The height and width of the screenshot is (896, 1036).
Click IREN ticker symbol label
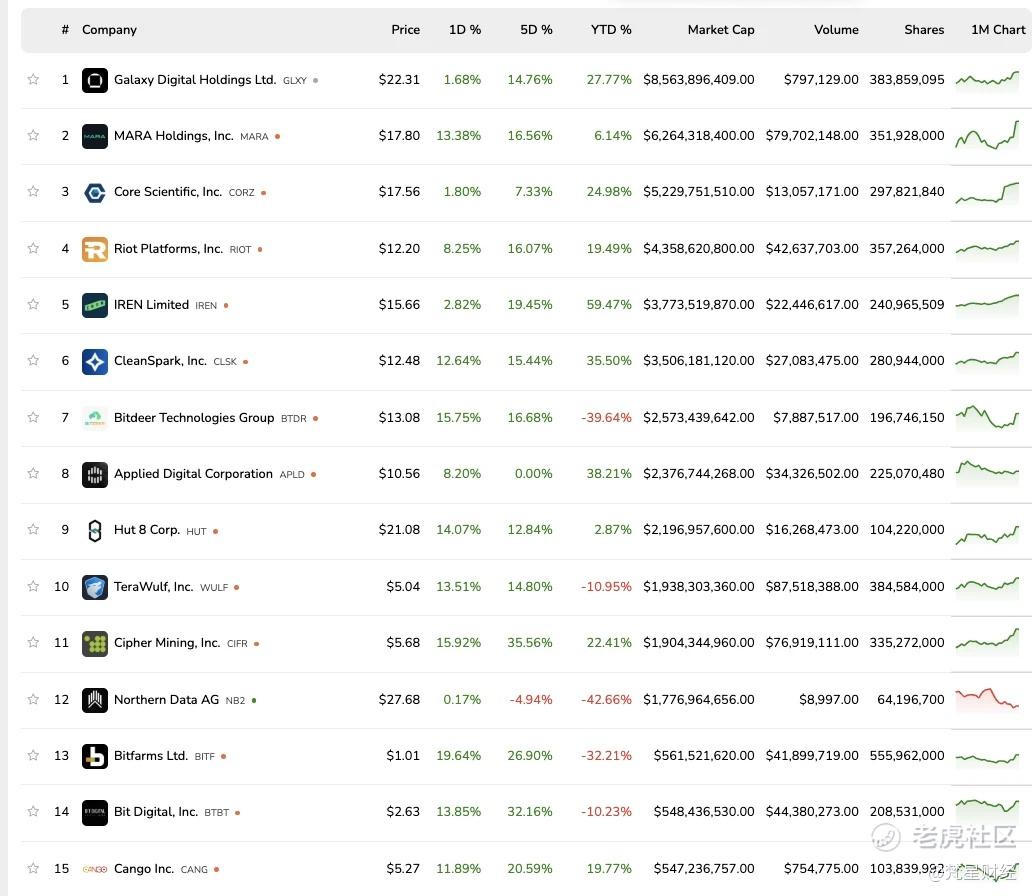coord(205,306)
